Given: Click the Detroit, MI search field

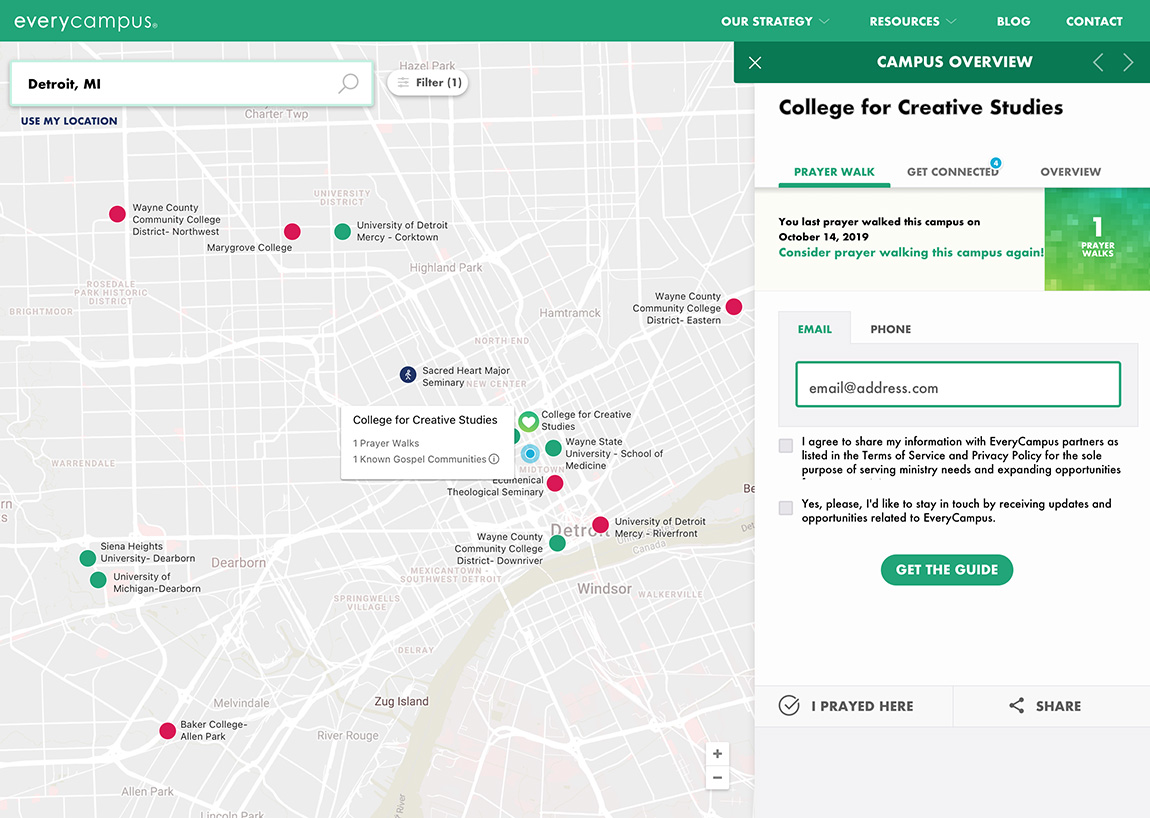Looking at the screenshot, I should click(191, 84).
